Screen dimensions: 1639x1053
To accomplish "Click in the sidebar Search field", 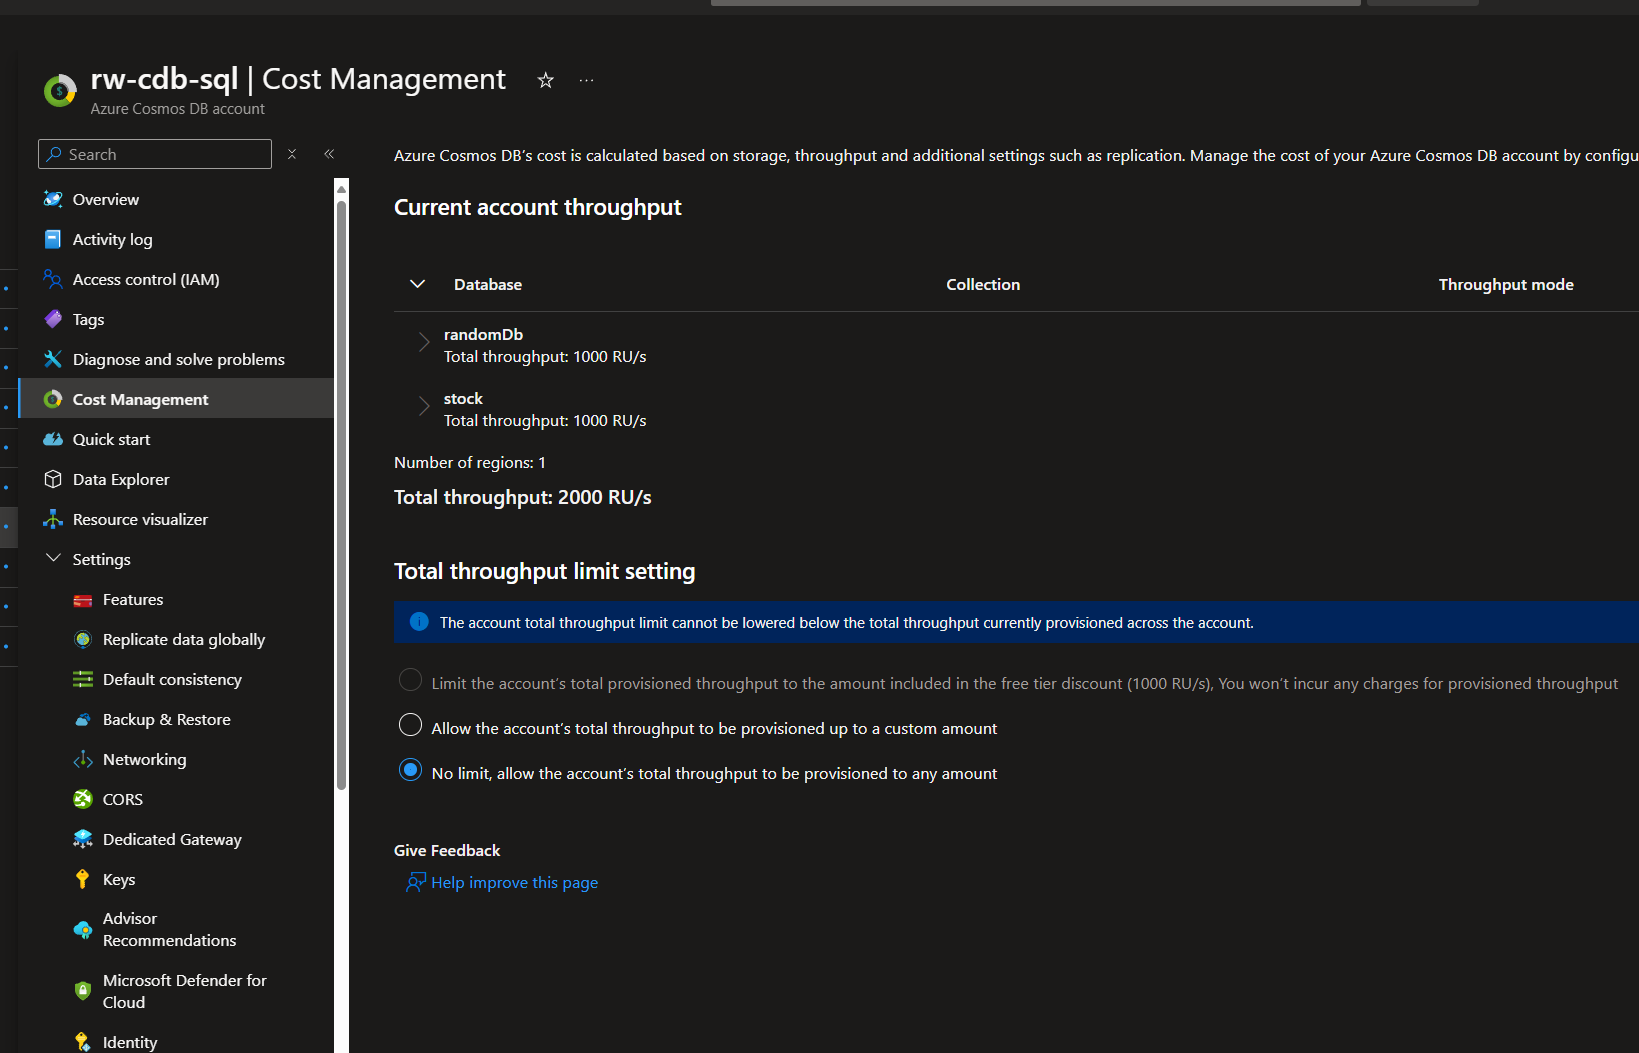I will [x=155, y=154].
